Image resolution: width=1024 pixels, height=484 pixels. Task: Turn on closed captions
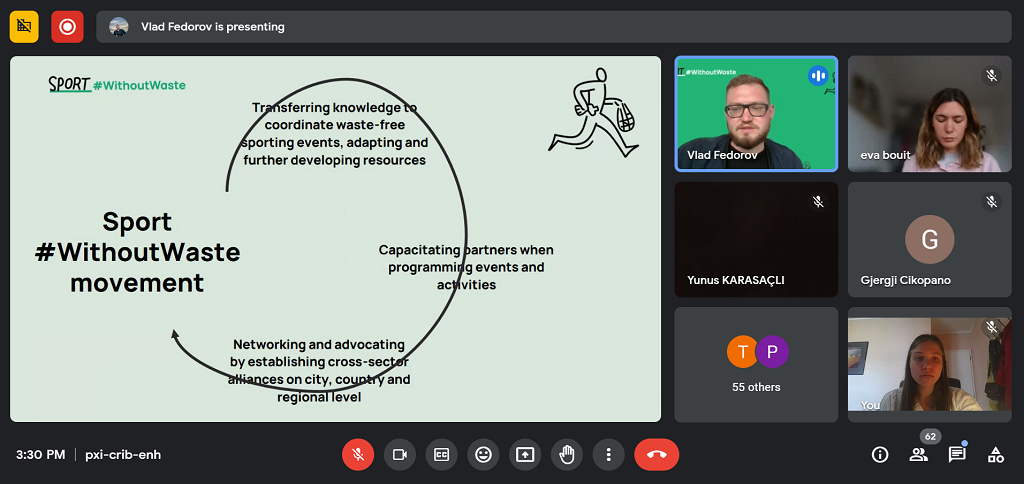(x=441, y=455)
